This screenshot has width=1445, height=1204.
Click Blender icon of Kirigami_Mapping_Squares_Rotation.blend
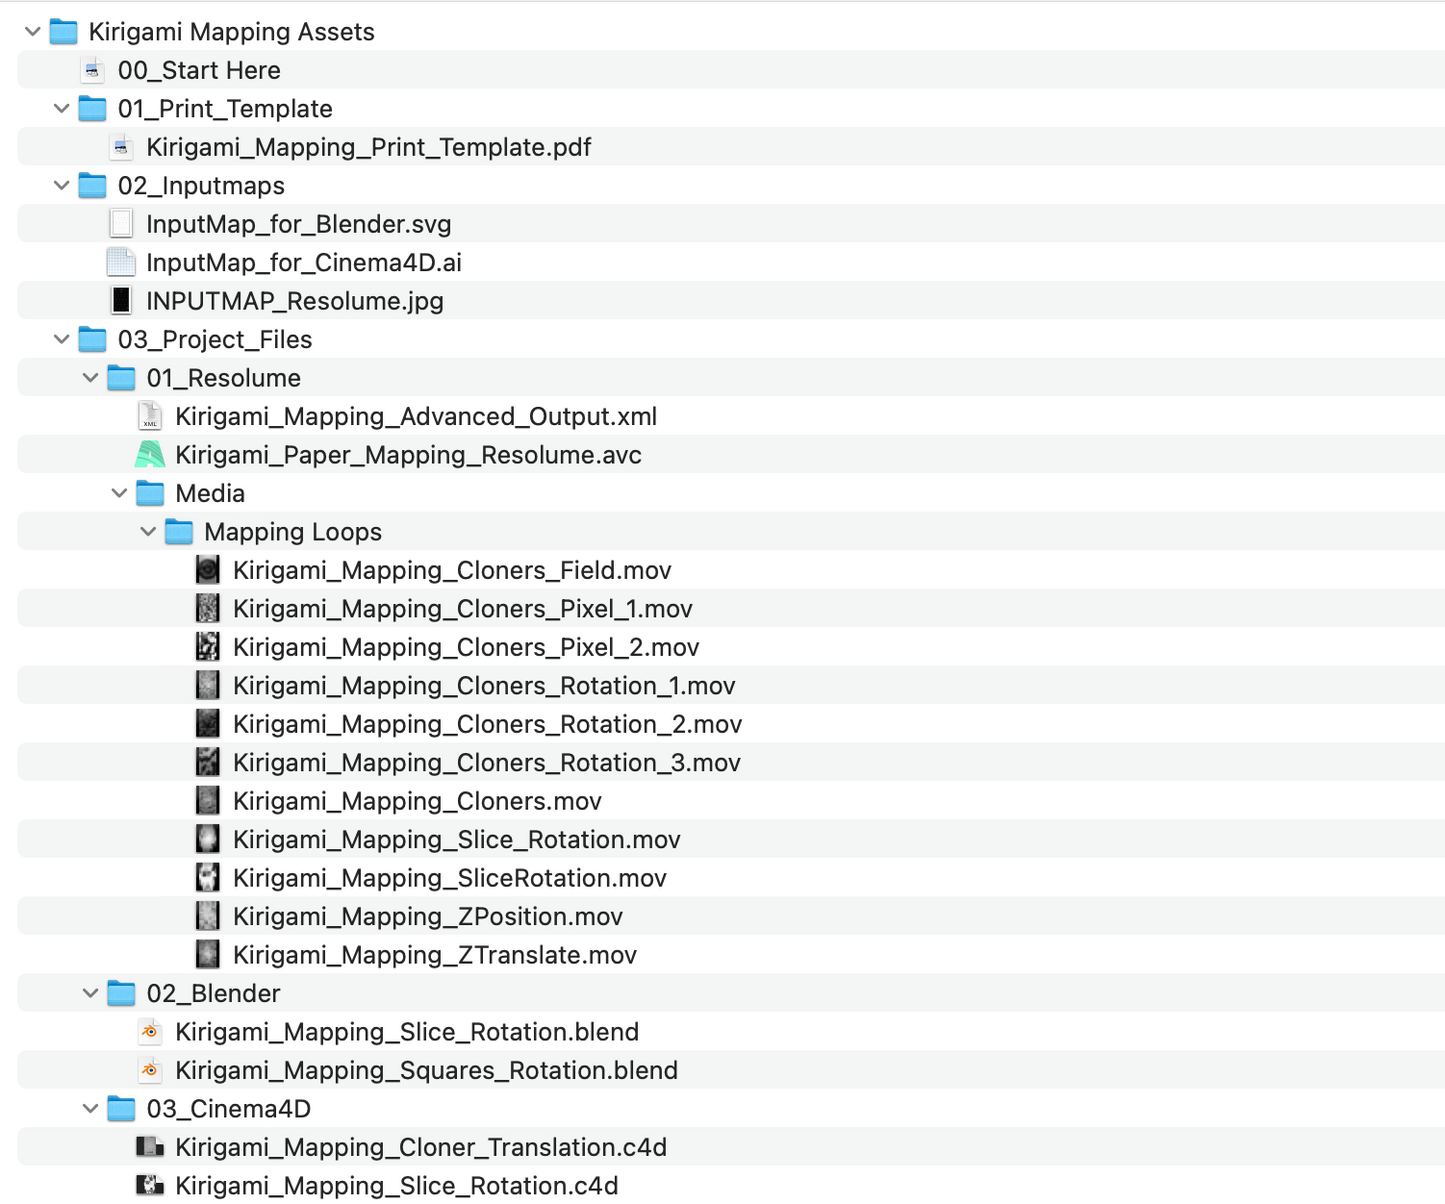[x=150, y=1070]
